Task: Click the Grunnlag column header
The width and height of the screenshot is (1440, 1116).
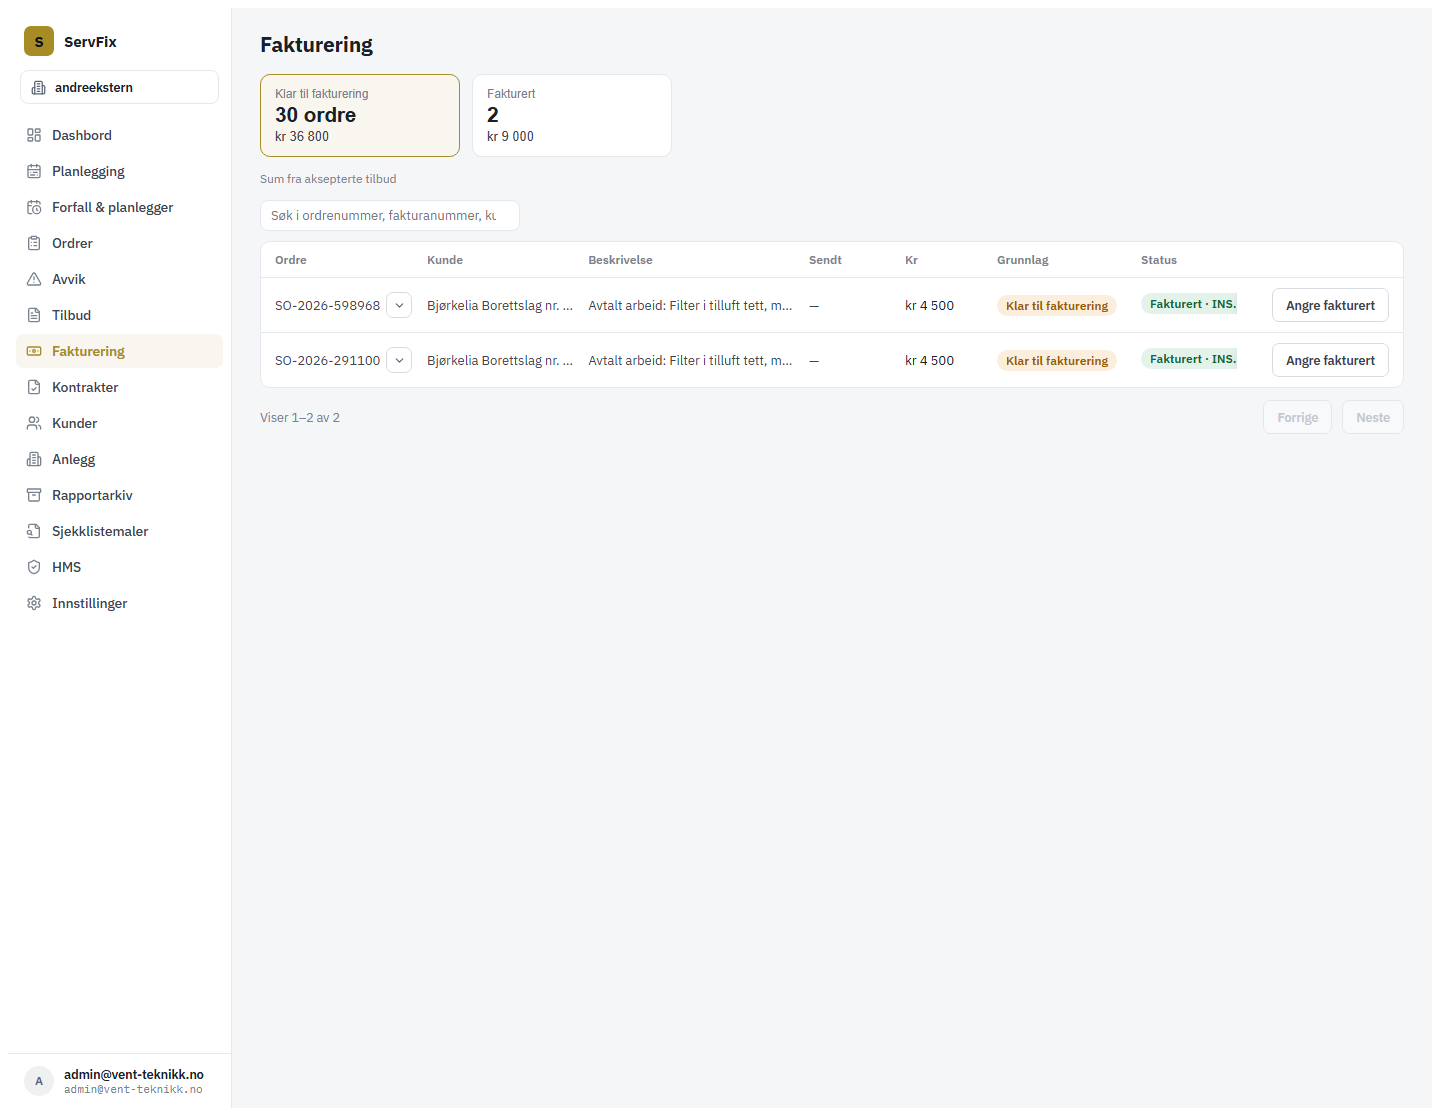Action: [x=1023, y=260]
